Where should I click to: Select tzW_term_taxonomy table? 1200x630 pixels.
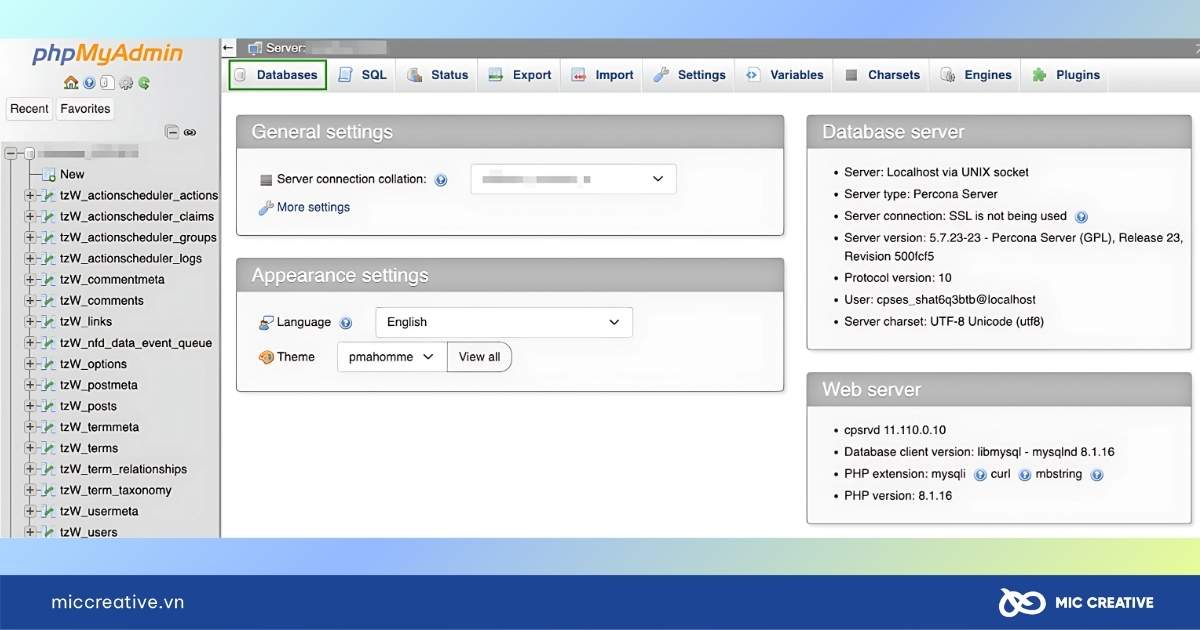click(116, 490)
